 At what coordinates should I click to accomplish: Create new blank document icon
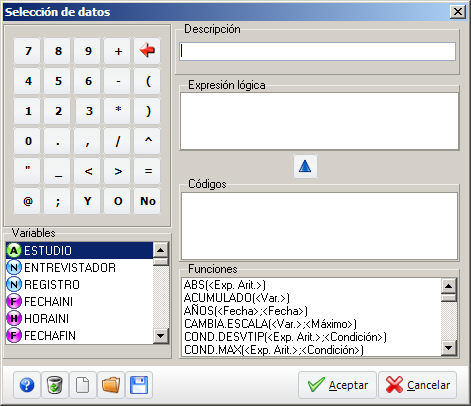point(83,385)
